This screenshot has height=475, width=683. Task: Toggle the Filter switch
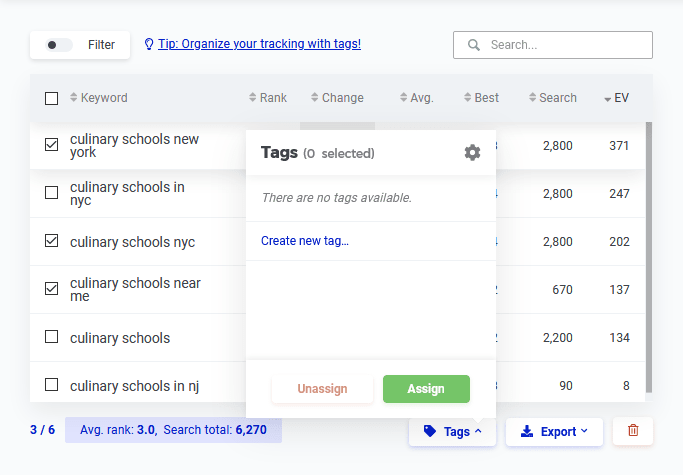point(59,45)
